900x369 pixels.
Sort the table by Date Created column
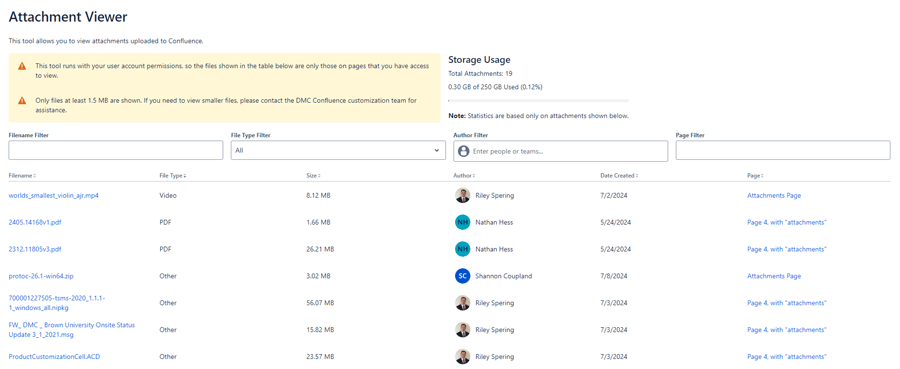click(619, 176)
